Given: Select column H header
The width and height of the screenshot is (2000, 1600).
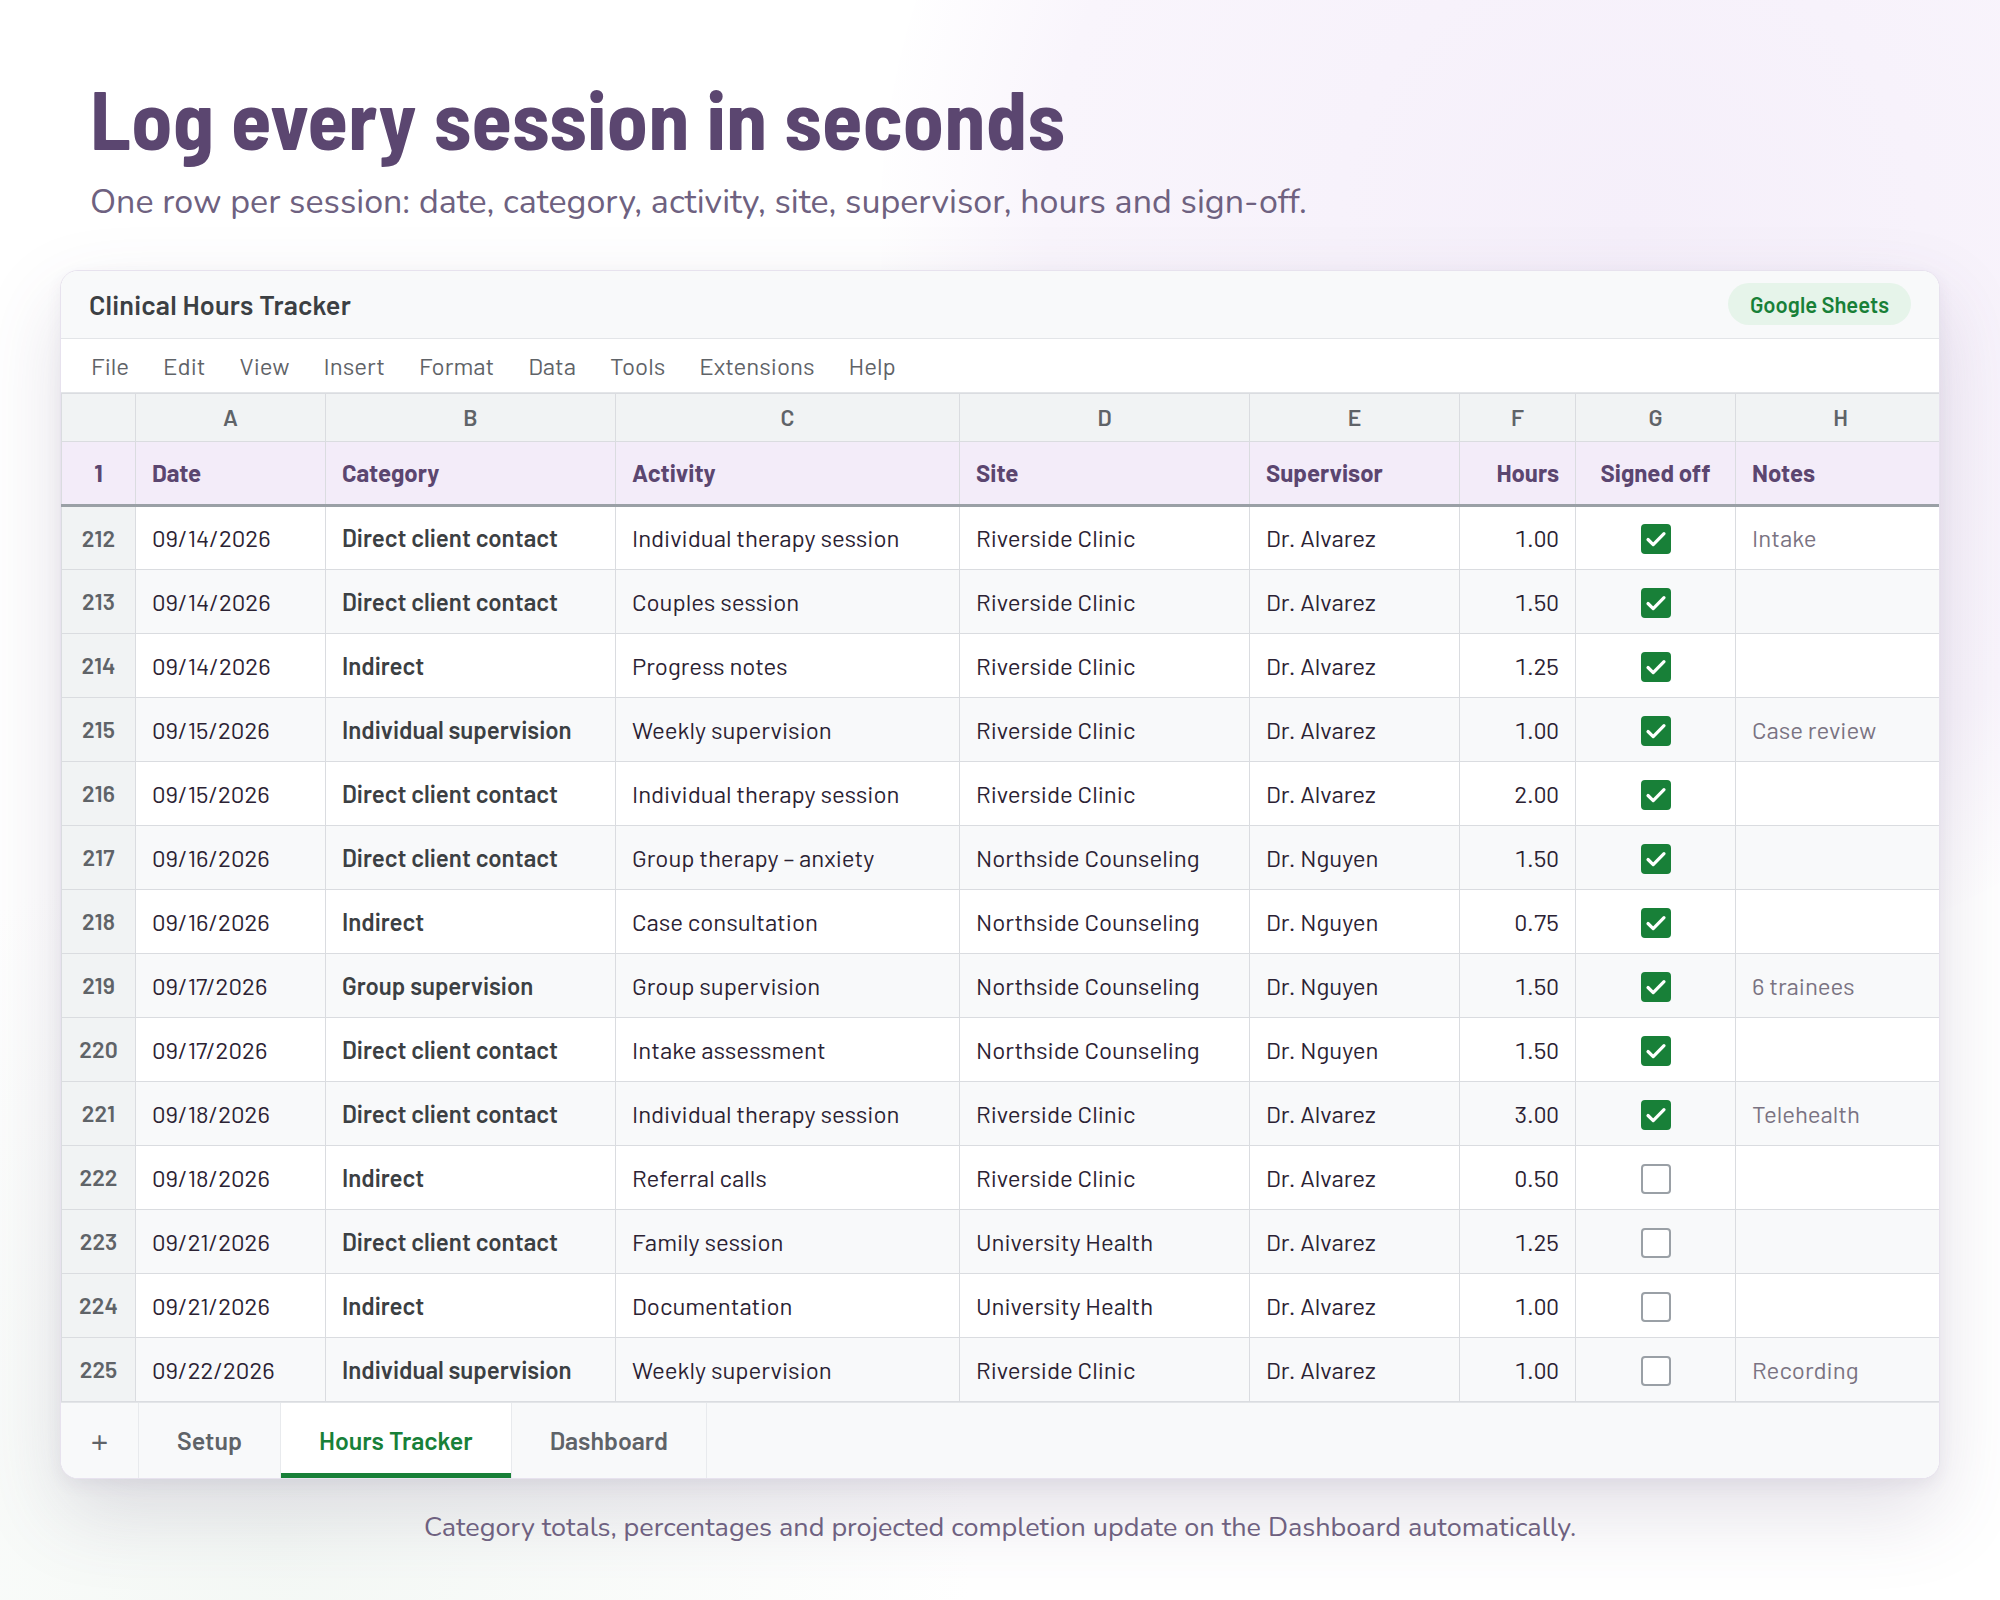Looking at the screenshot, I should click(1837, 418).
